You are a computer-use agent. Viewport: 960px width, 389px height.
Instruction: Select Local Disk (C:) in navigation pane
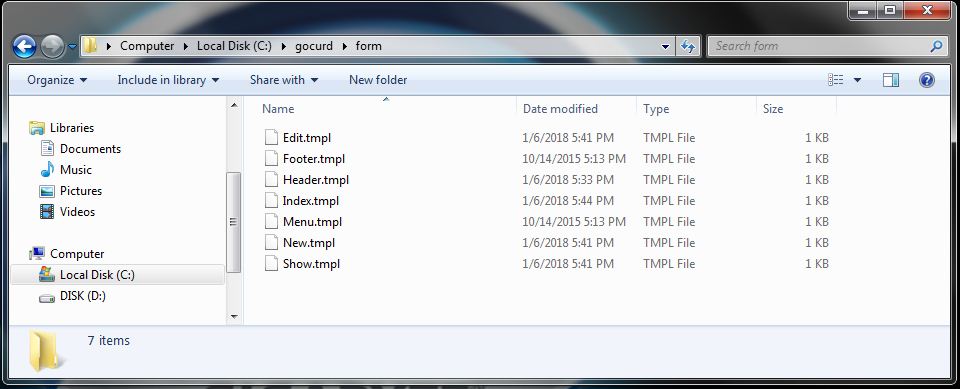click(x=97, y=274)
